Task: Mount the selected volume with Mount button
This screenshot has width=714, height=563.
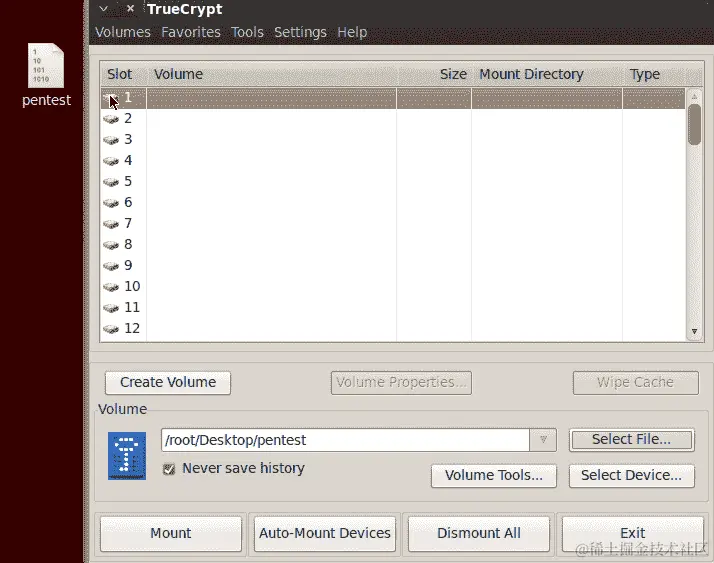Action: (x=171, y=533)
